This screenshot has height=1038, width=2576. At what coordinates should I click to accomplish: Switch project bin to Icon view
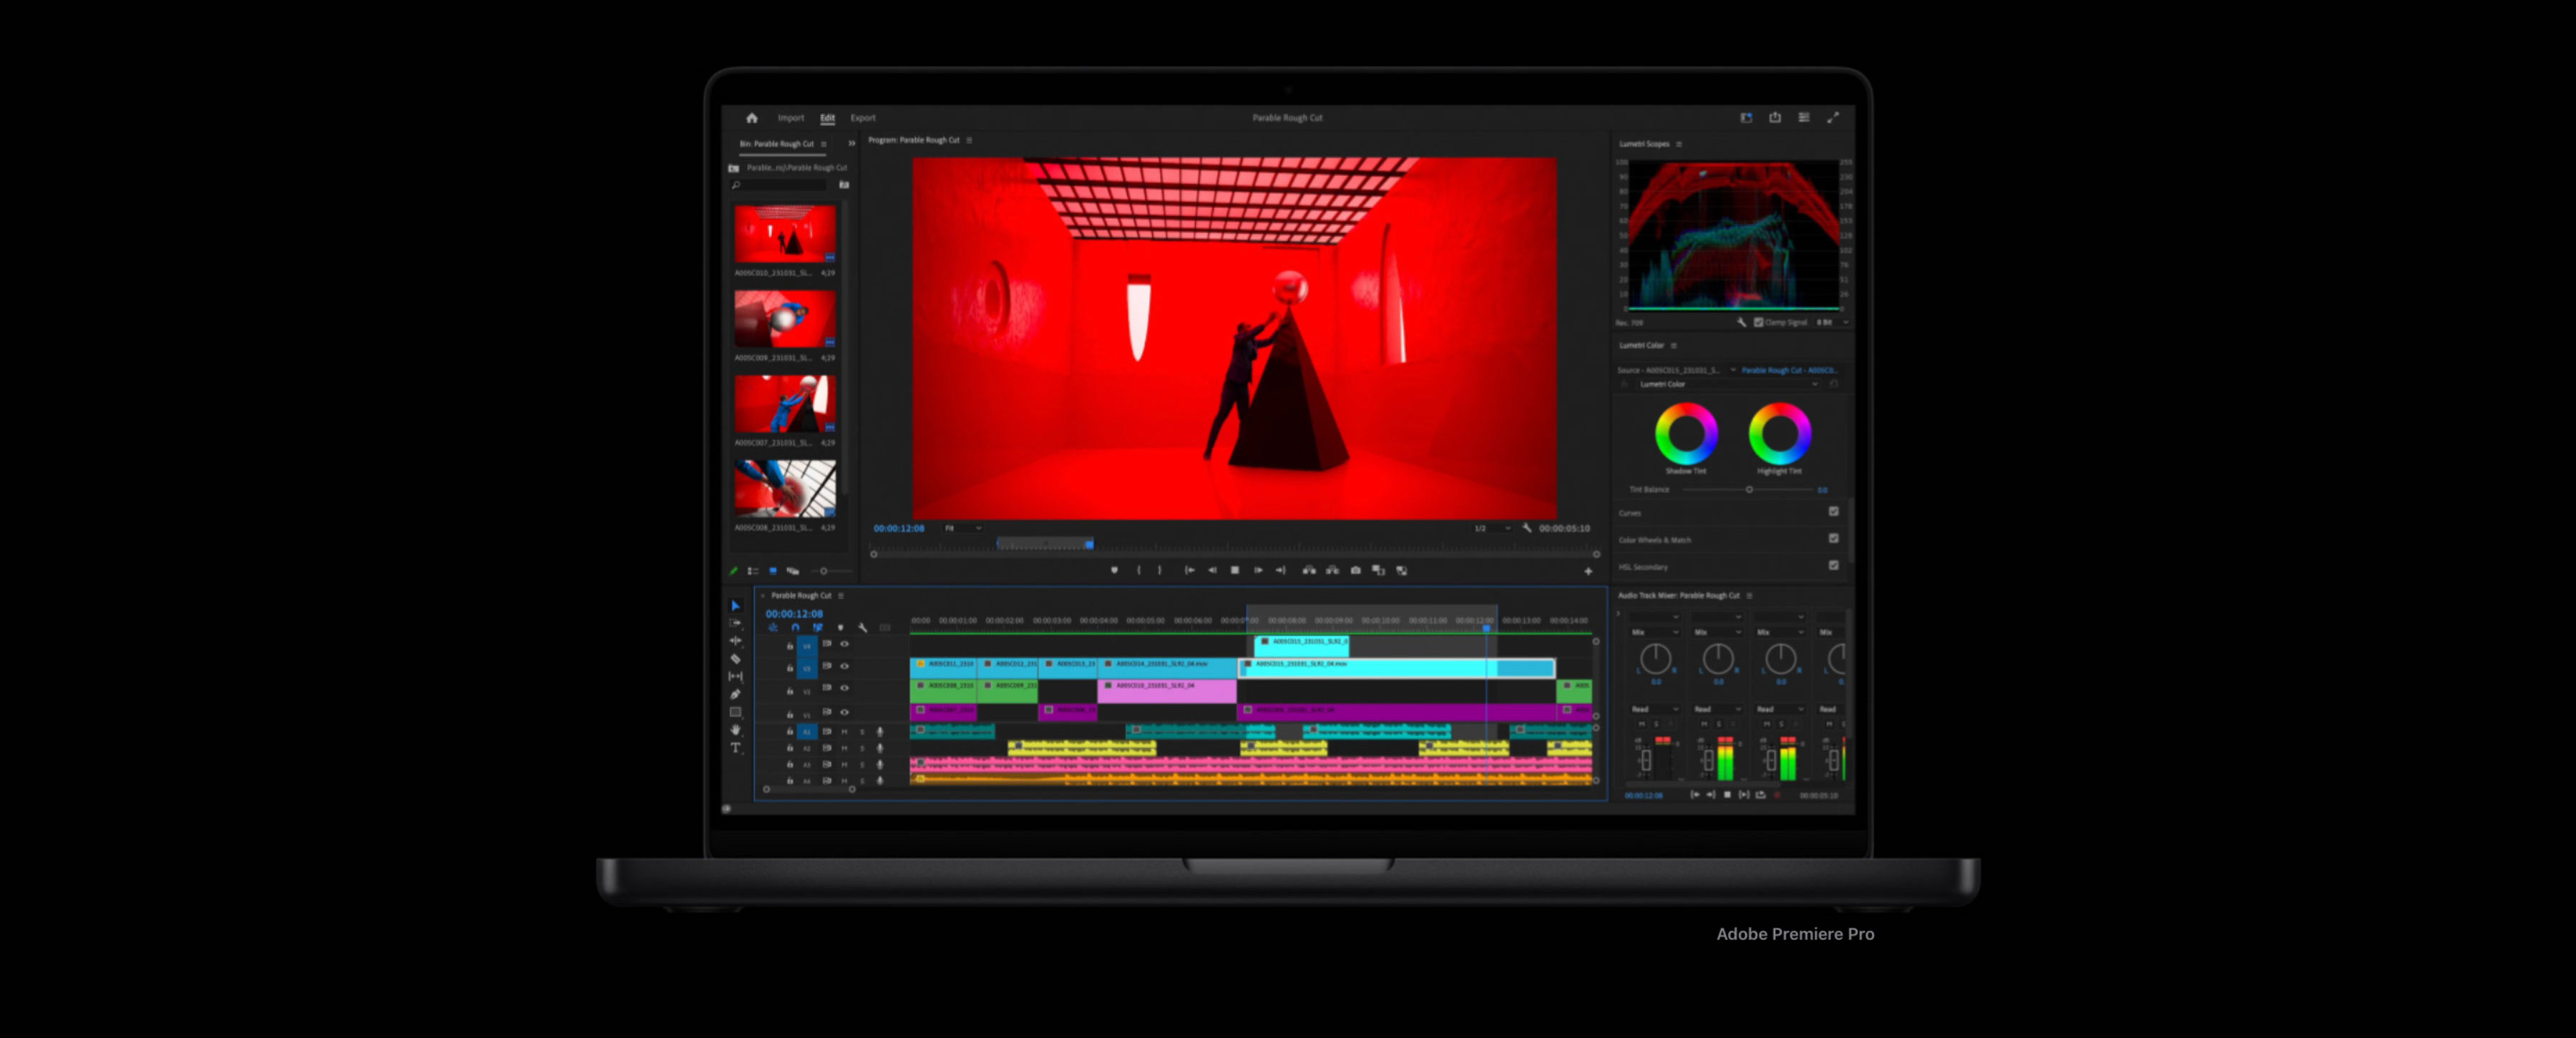pos(772,571)
